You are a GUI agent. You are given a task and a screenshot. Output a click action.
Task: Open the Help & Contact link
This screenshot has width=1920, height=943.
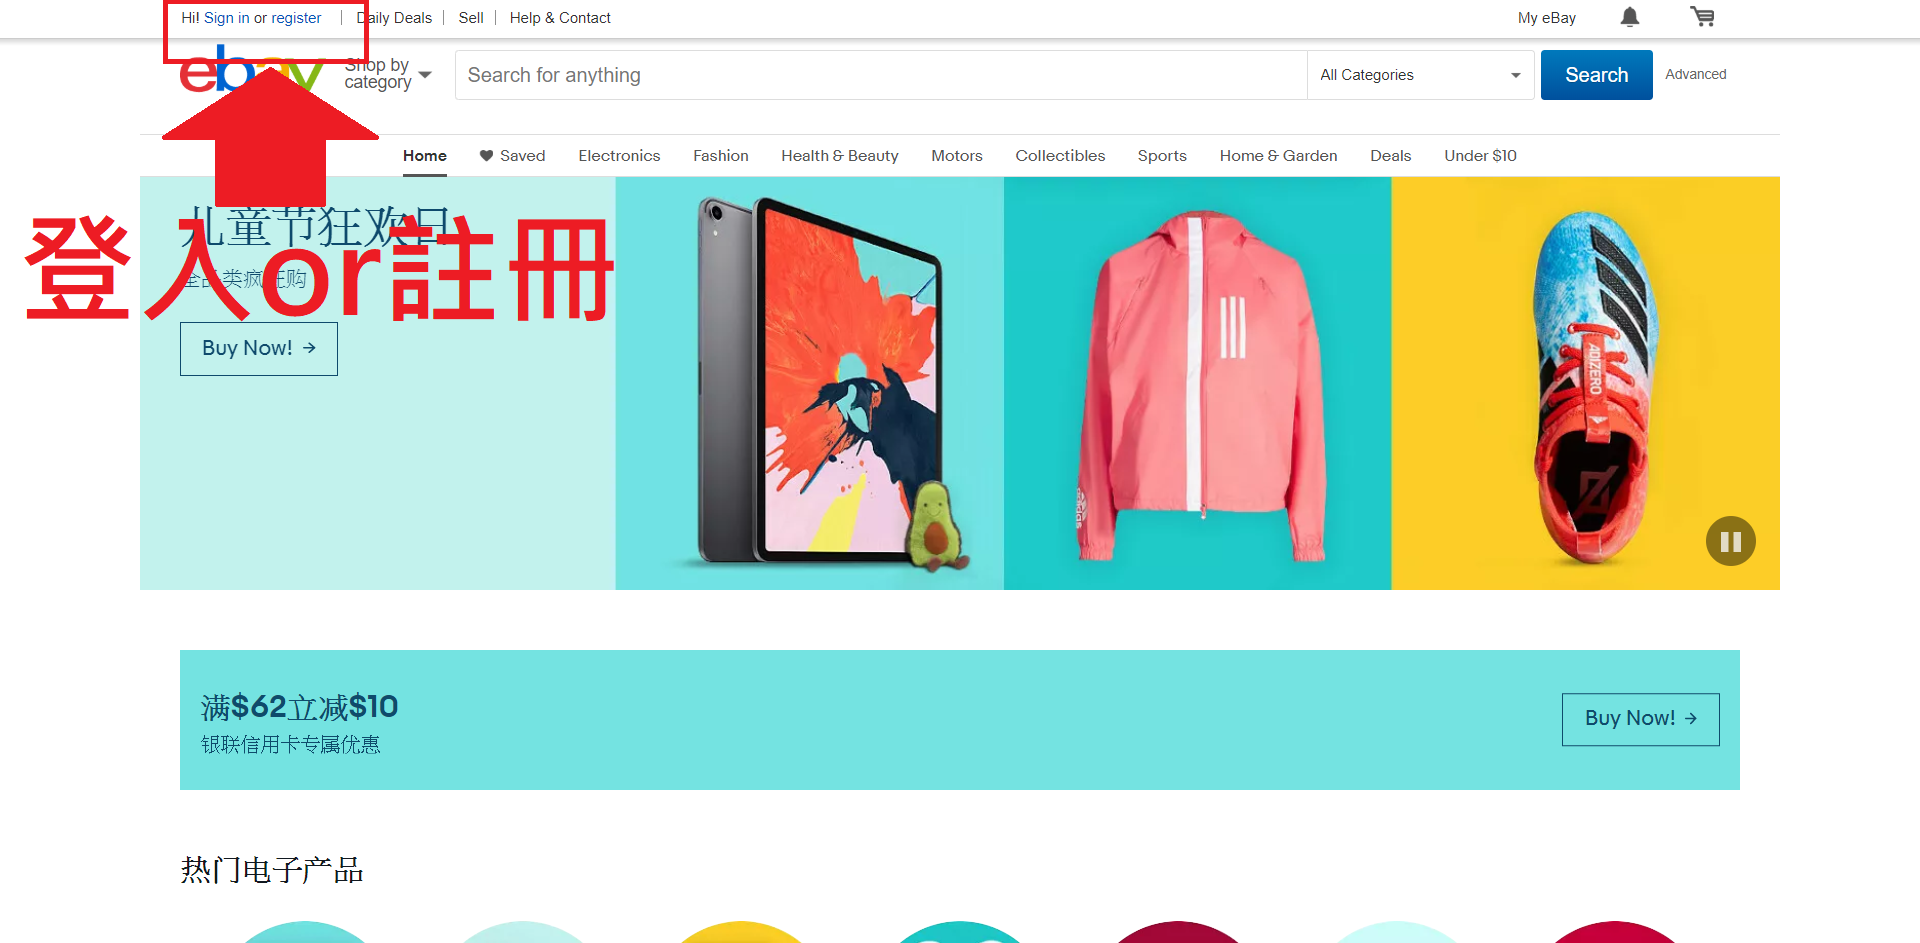click(x=560, y=18)
